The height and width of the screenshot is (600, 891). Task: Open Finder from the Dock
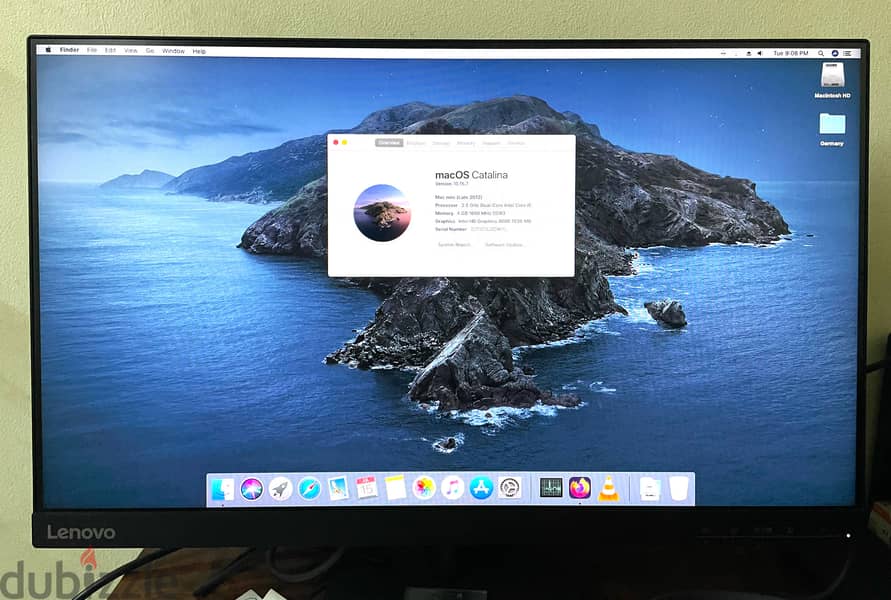[x=222, y=489]
